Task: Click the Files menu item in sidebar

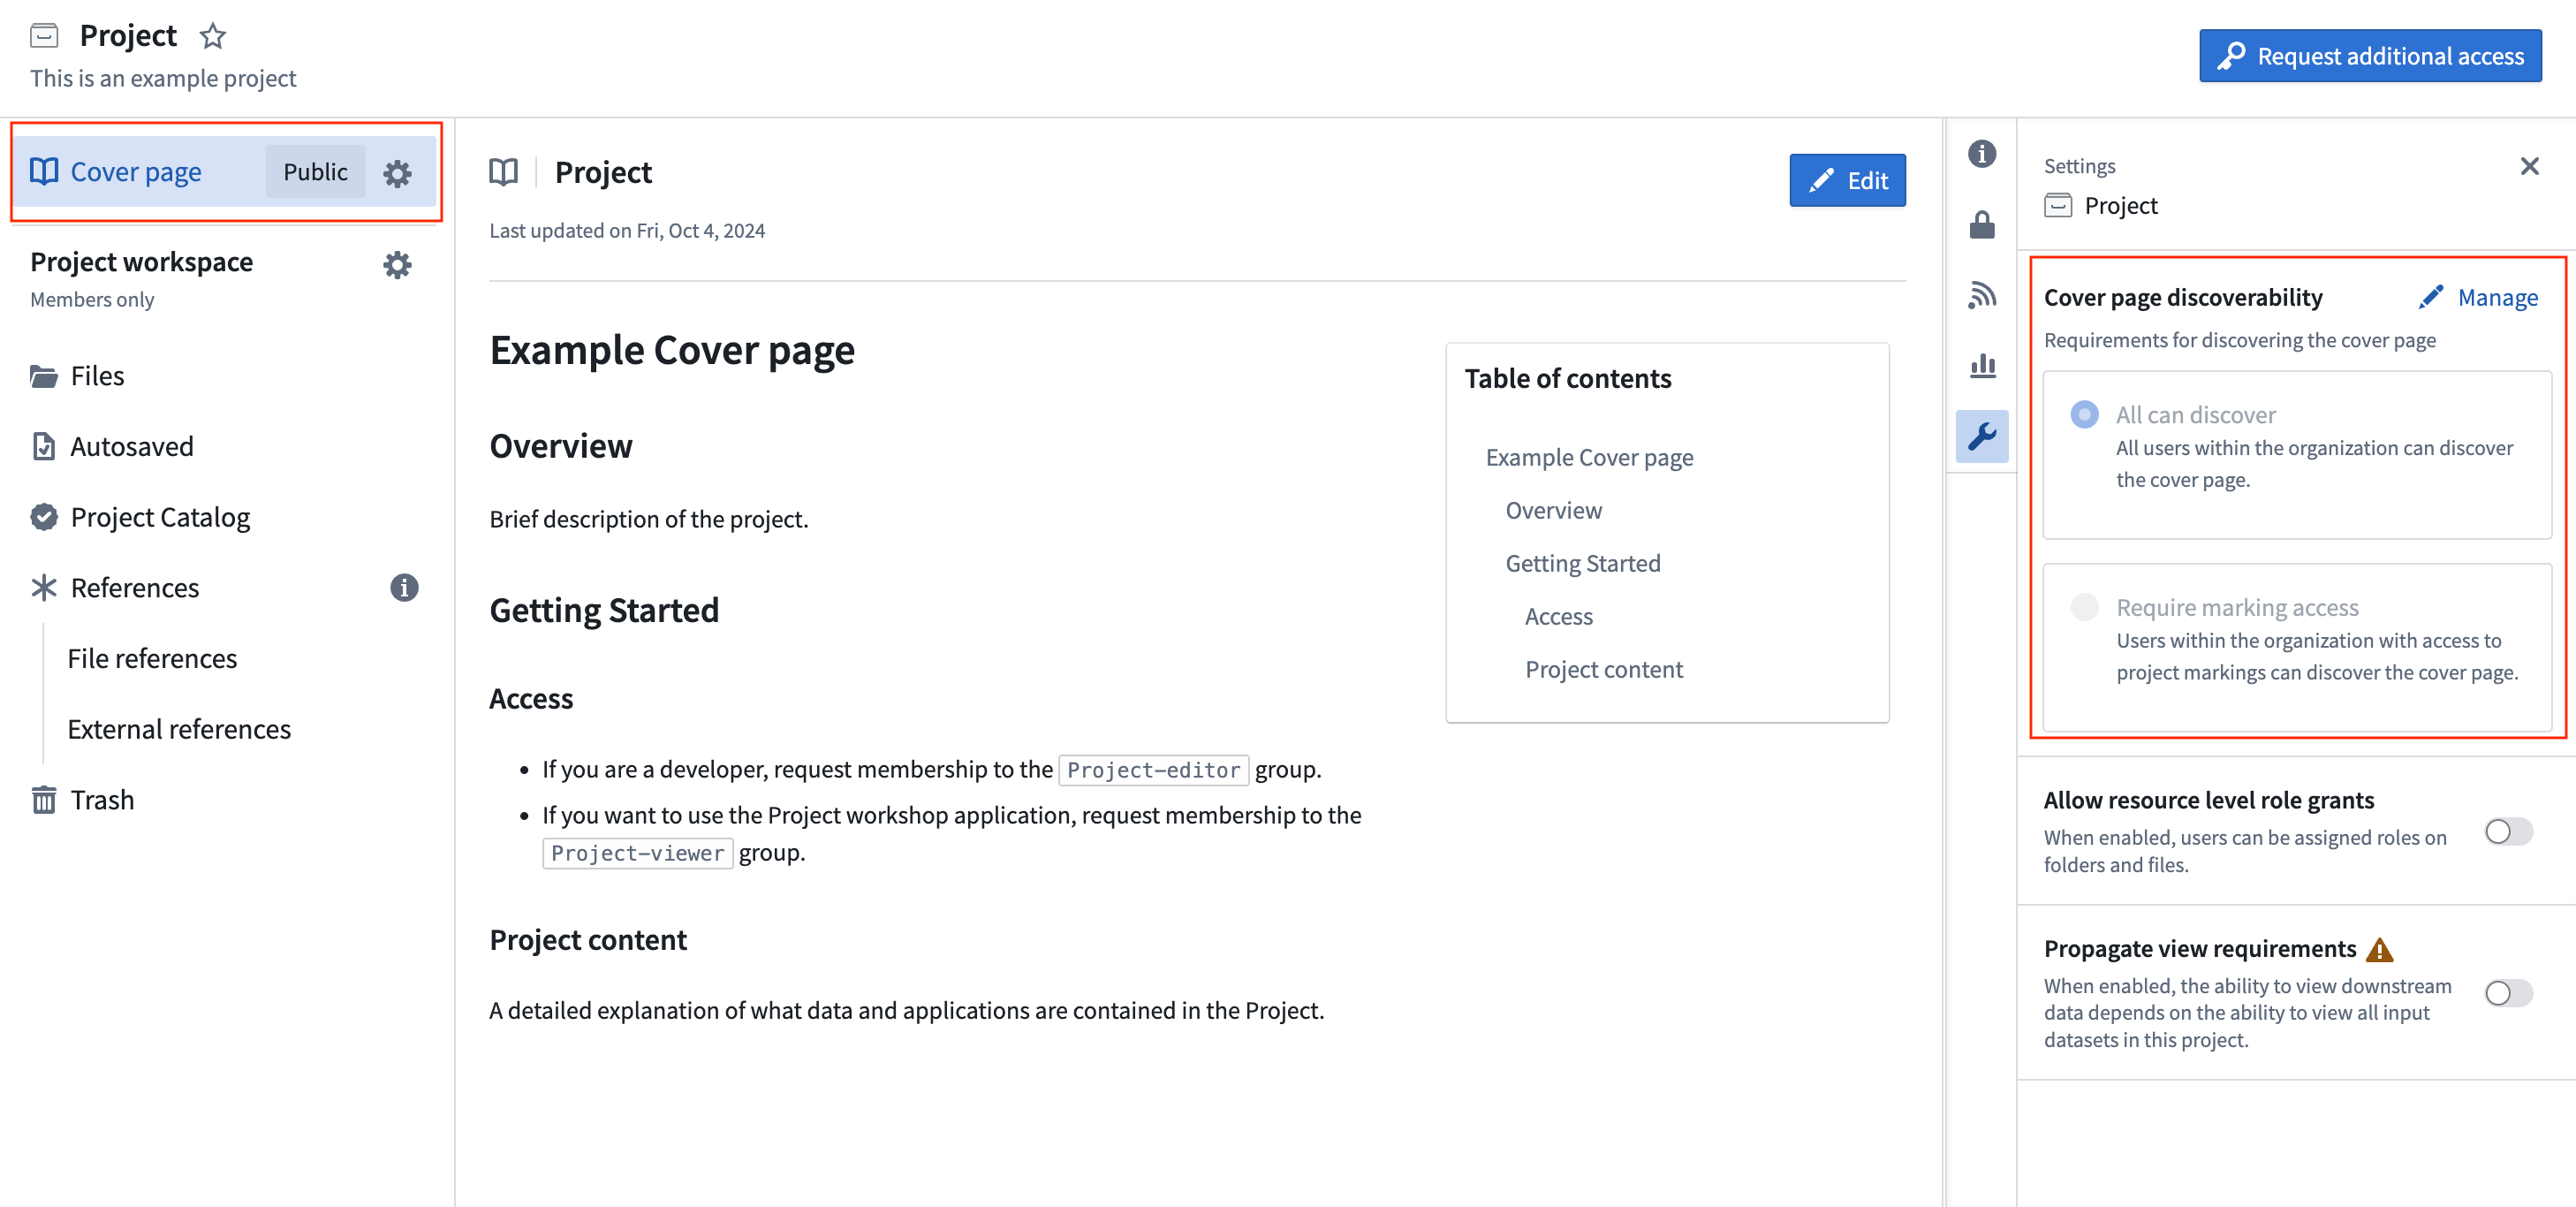Action: pyautogui.click(x=95, y=375)
